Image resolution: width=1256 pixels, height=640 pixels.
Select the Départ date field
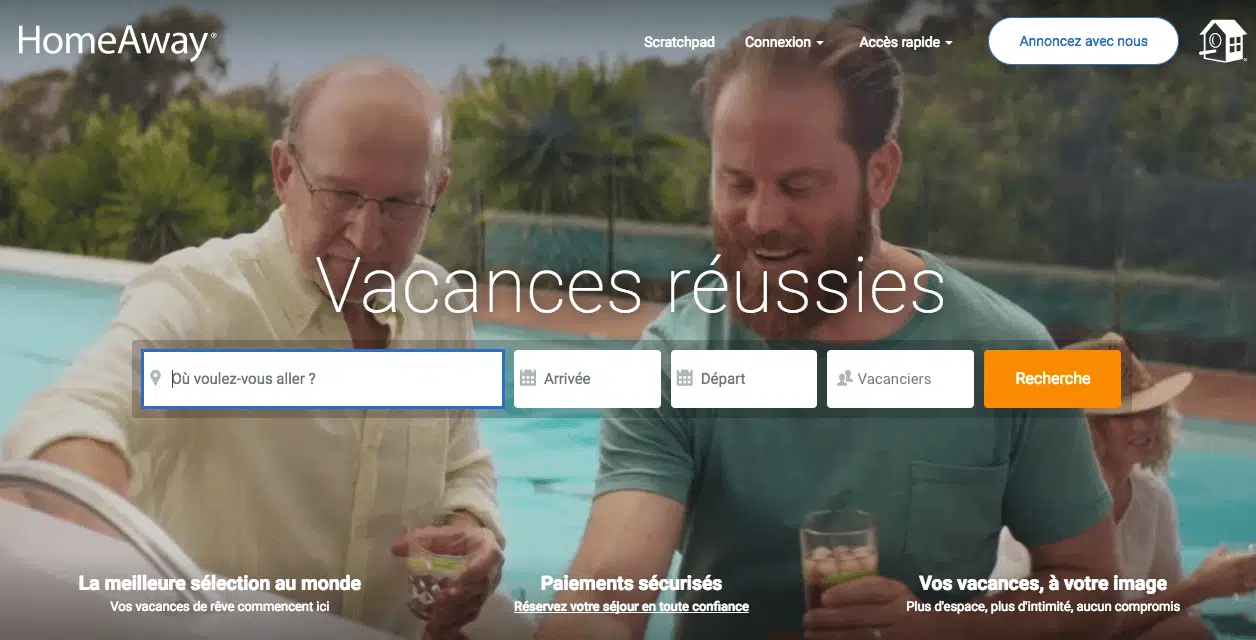[744, 379]
